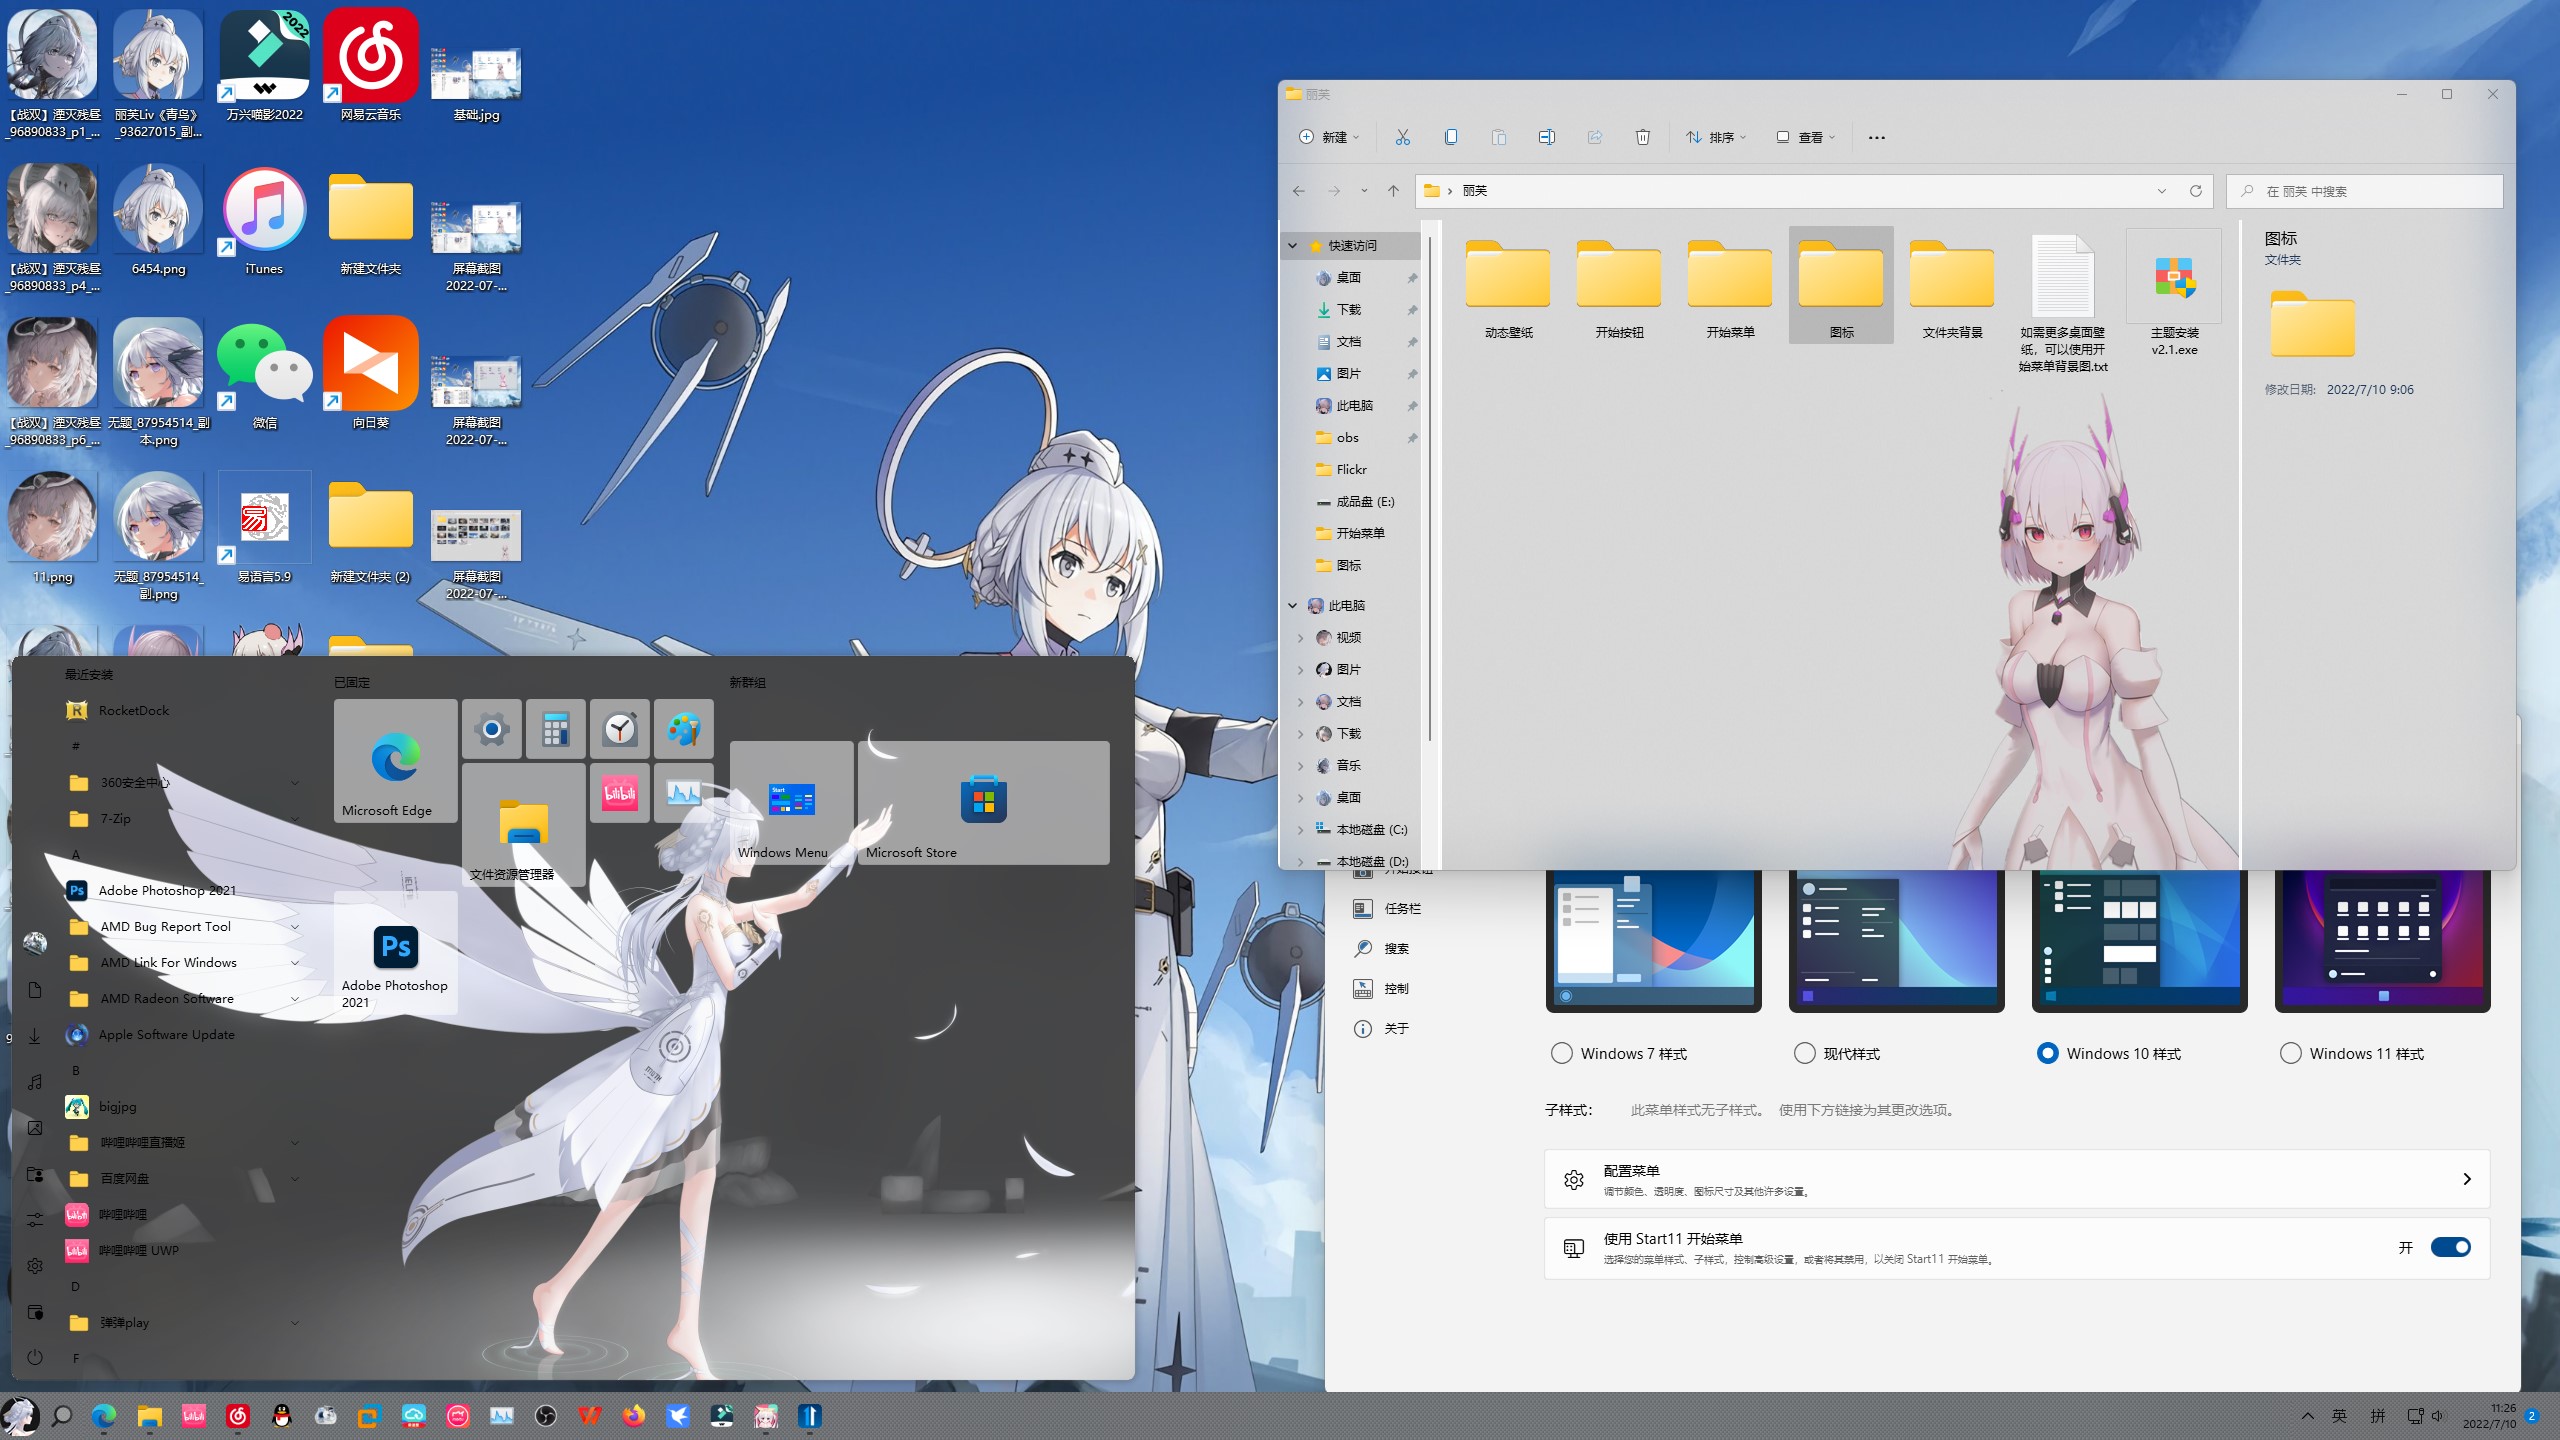Viewport: 2560px width, 1440px height.
Task: Click the Rename icon in Explorer toolbar
Action: 1546,137
